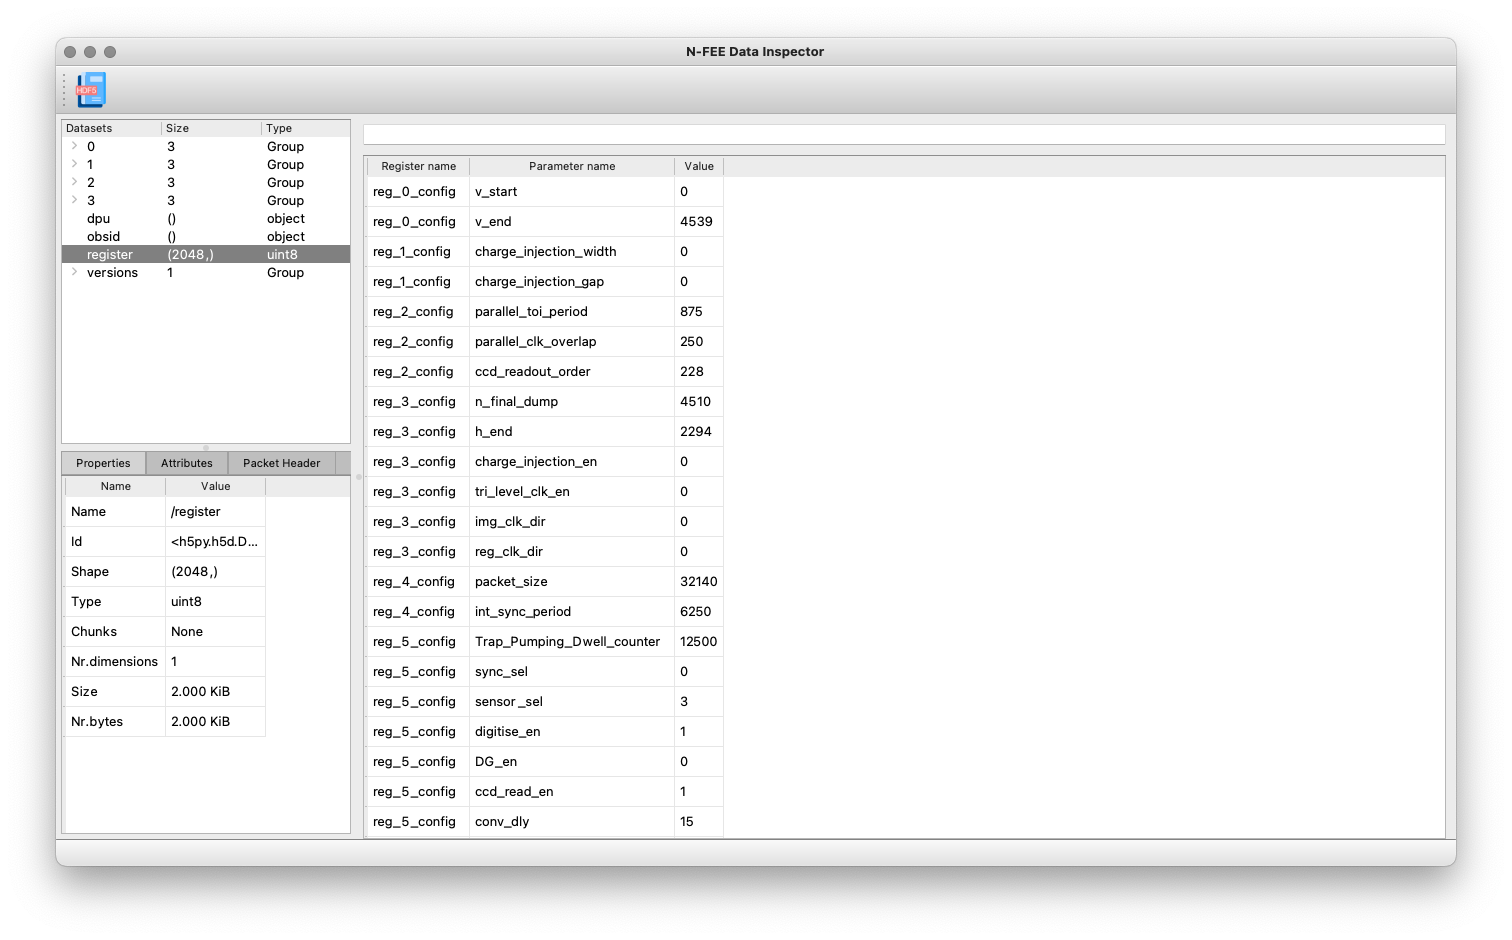Image resolution: width=1512 pixels, height=940 pixels.
Task: Select the DG_en parameter cell
Action: [572, 762]
